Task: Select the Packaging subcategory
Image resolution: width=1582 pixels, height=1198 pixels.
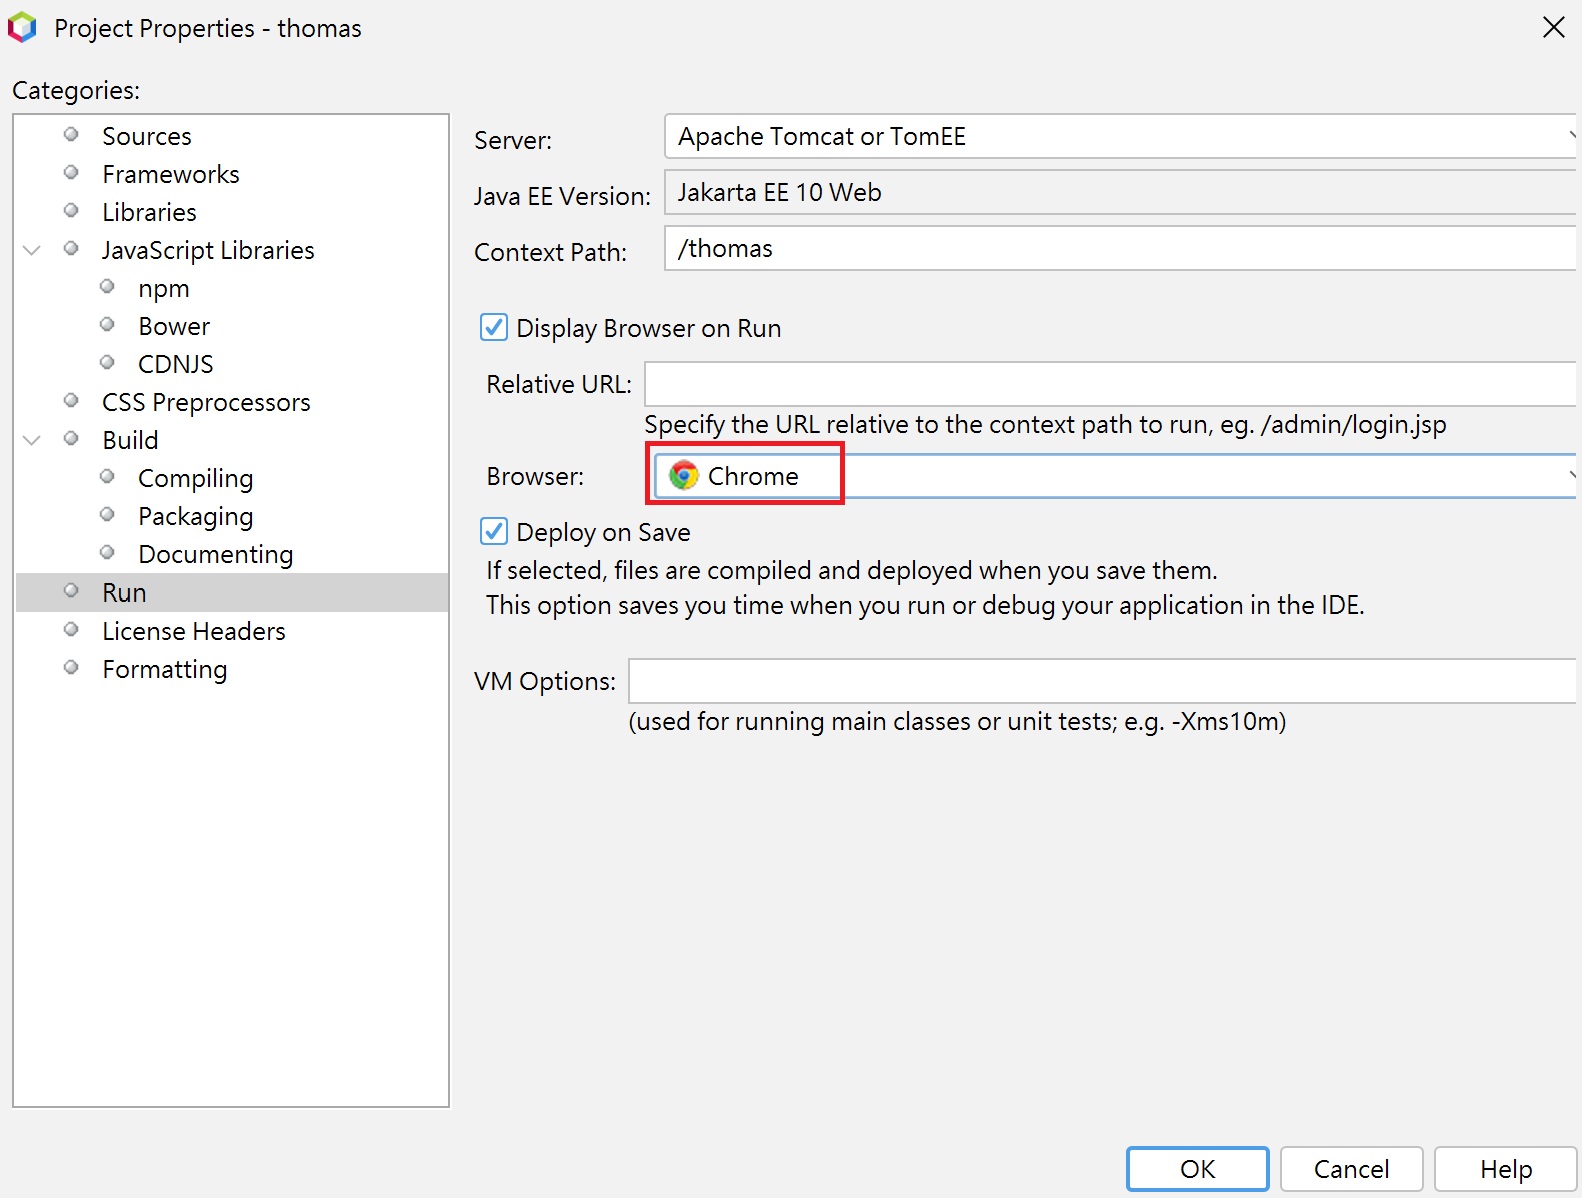Action: pos(196,516)
